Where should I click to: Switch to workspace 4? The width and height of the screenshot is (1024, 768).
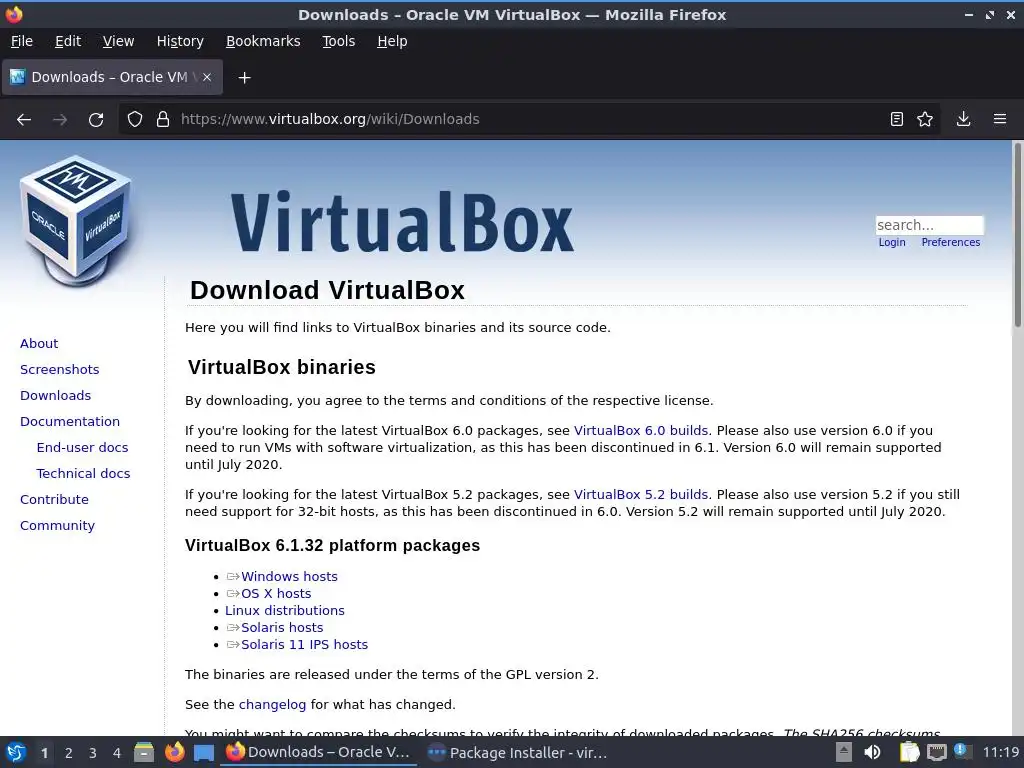click(x=117, y=753)
